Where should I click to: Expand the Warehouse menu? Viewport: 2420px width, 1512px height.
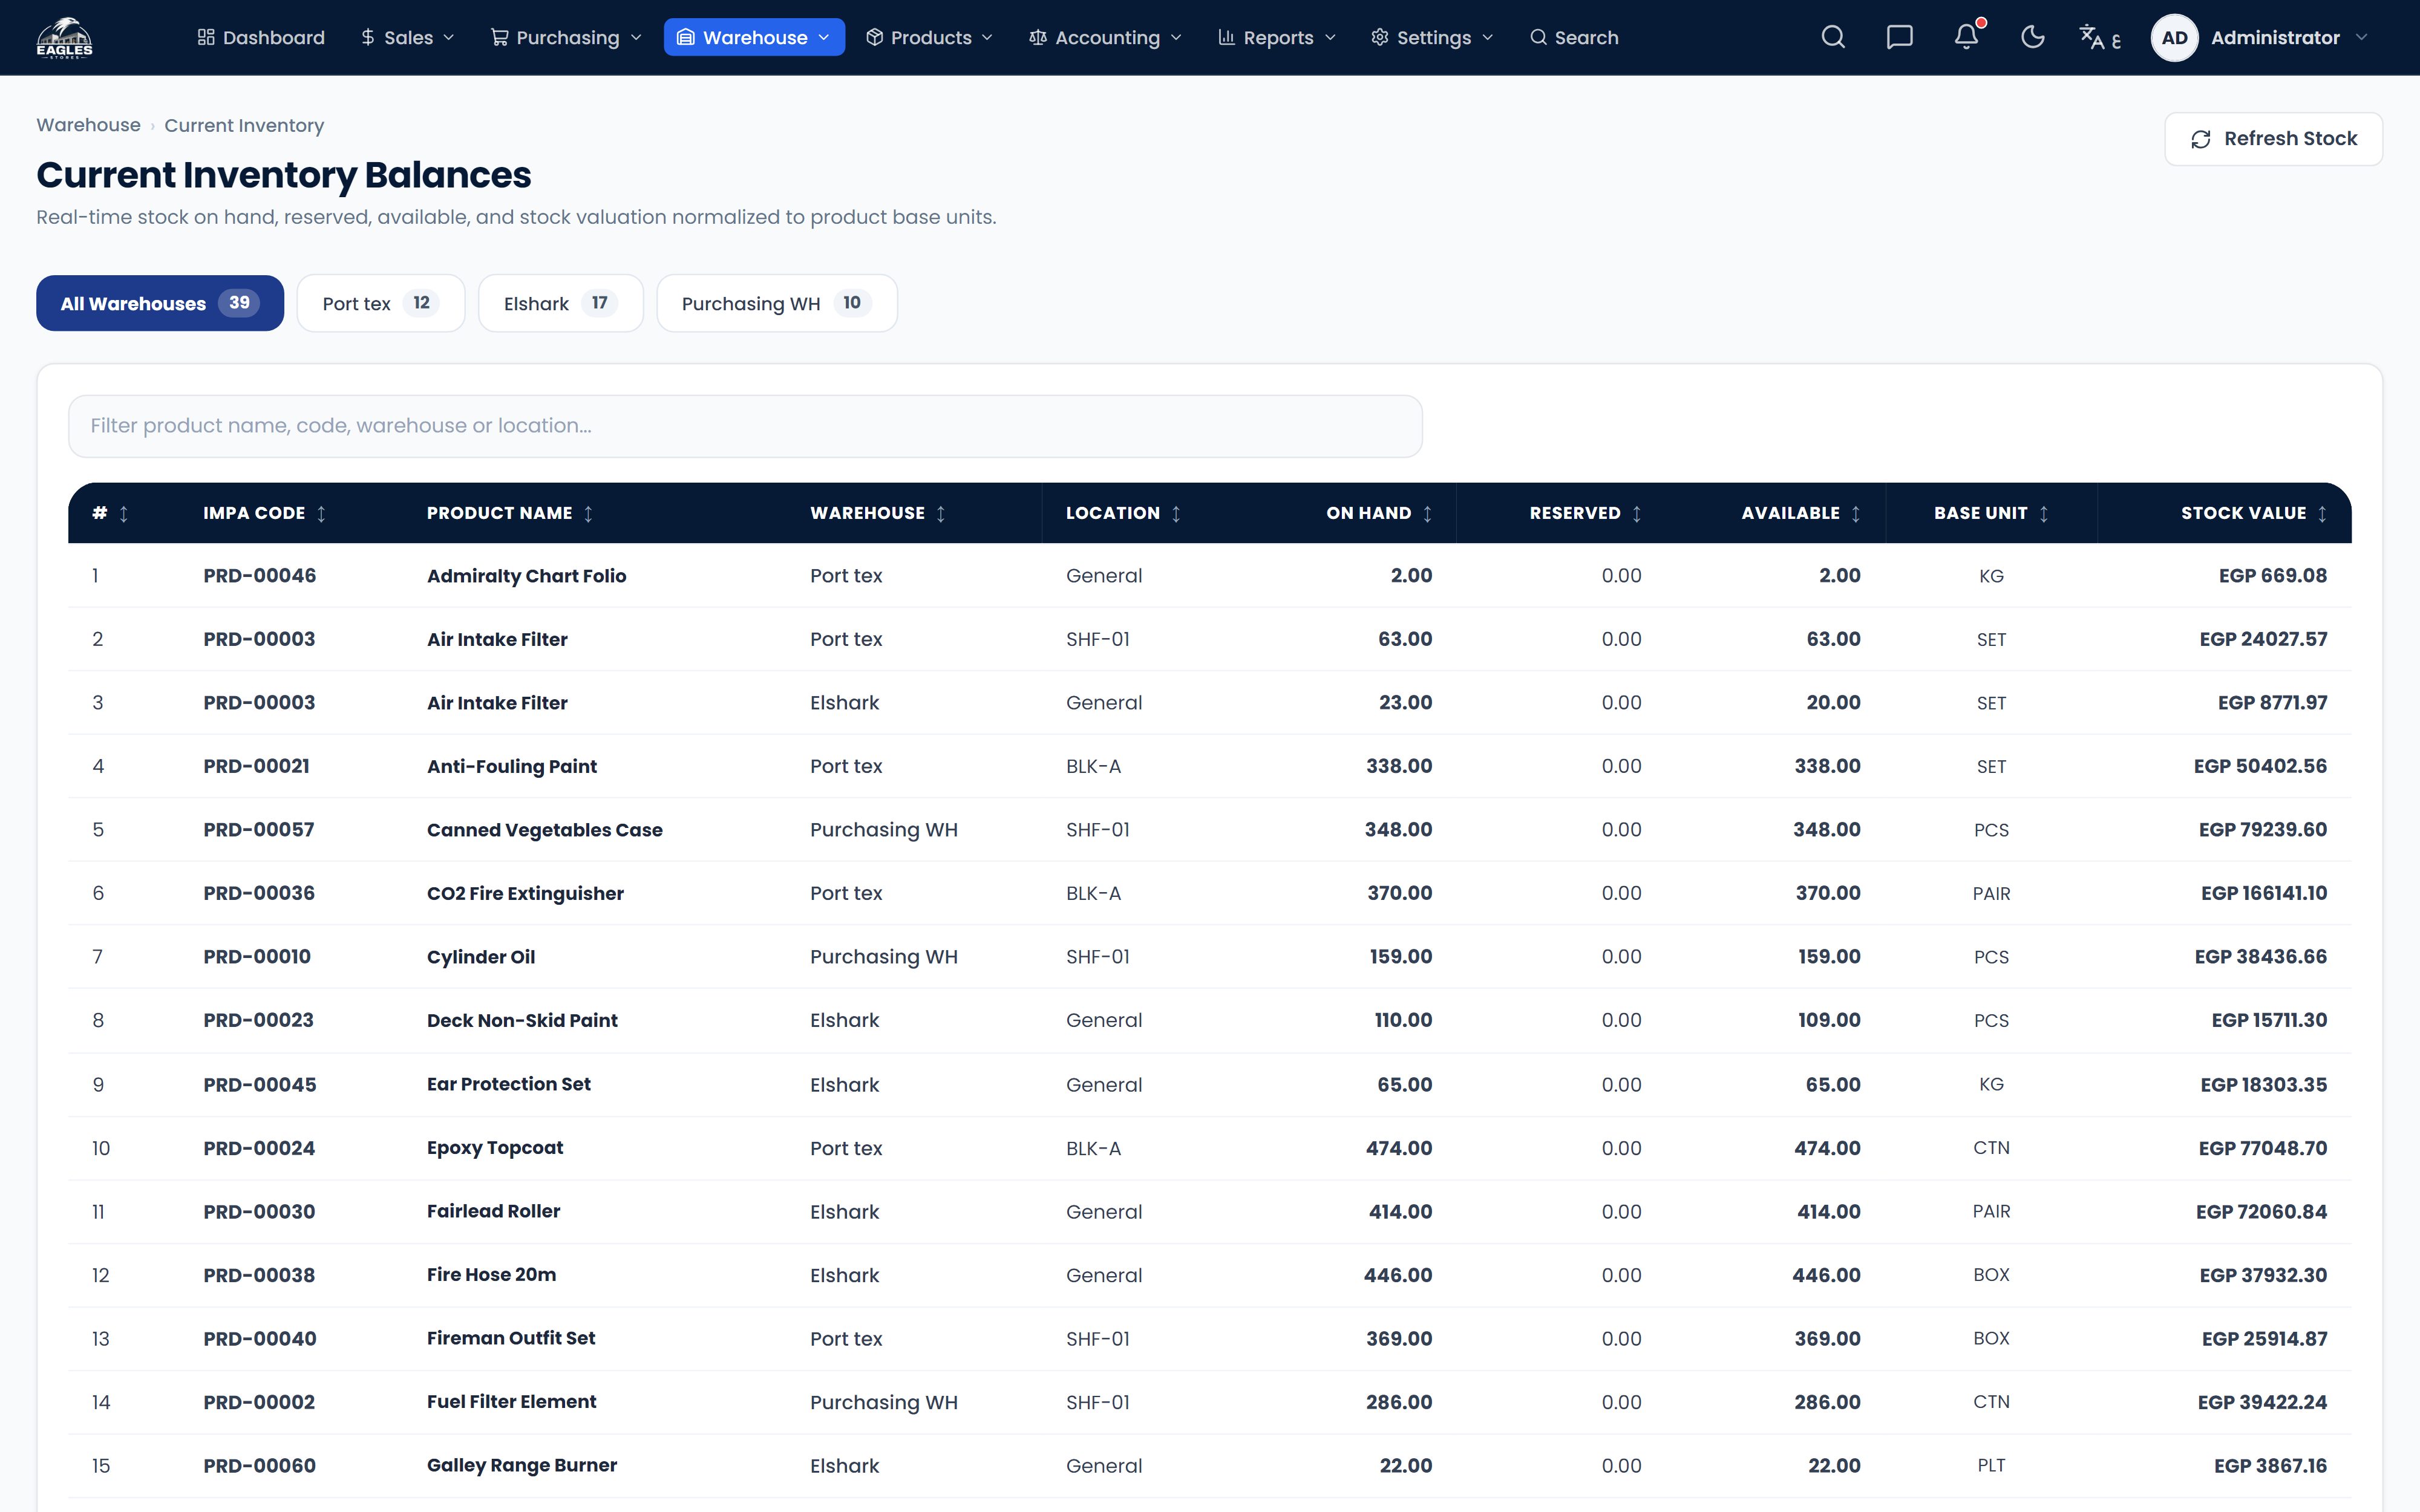(754, 38)
